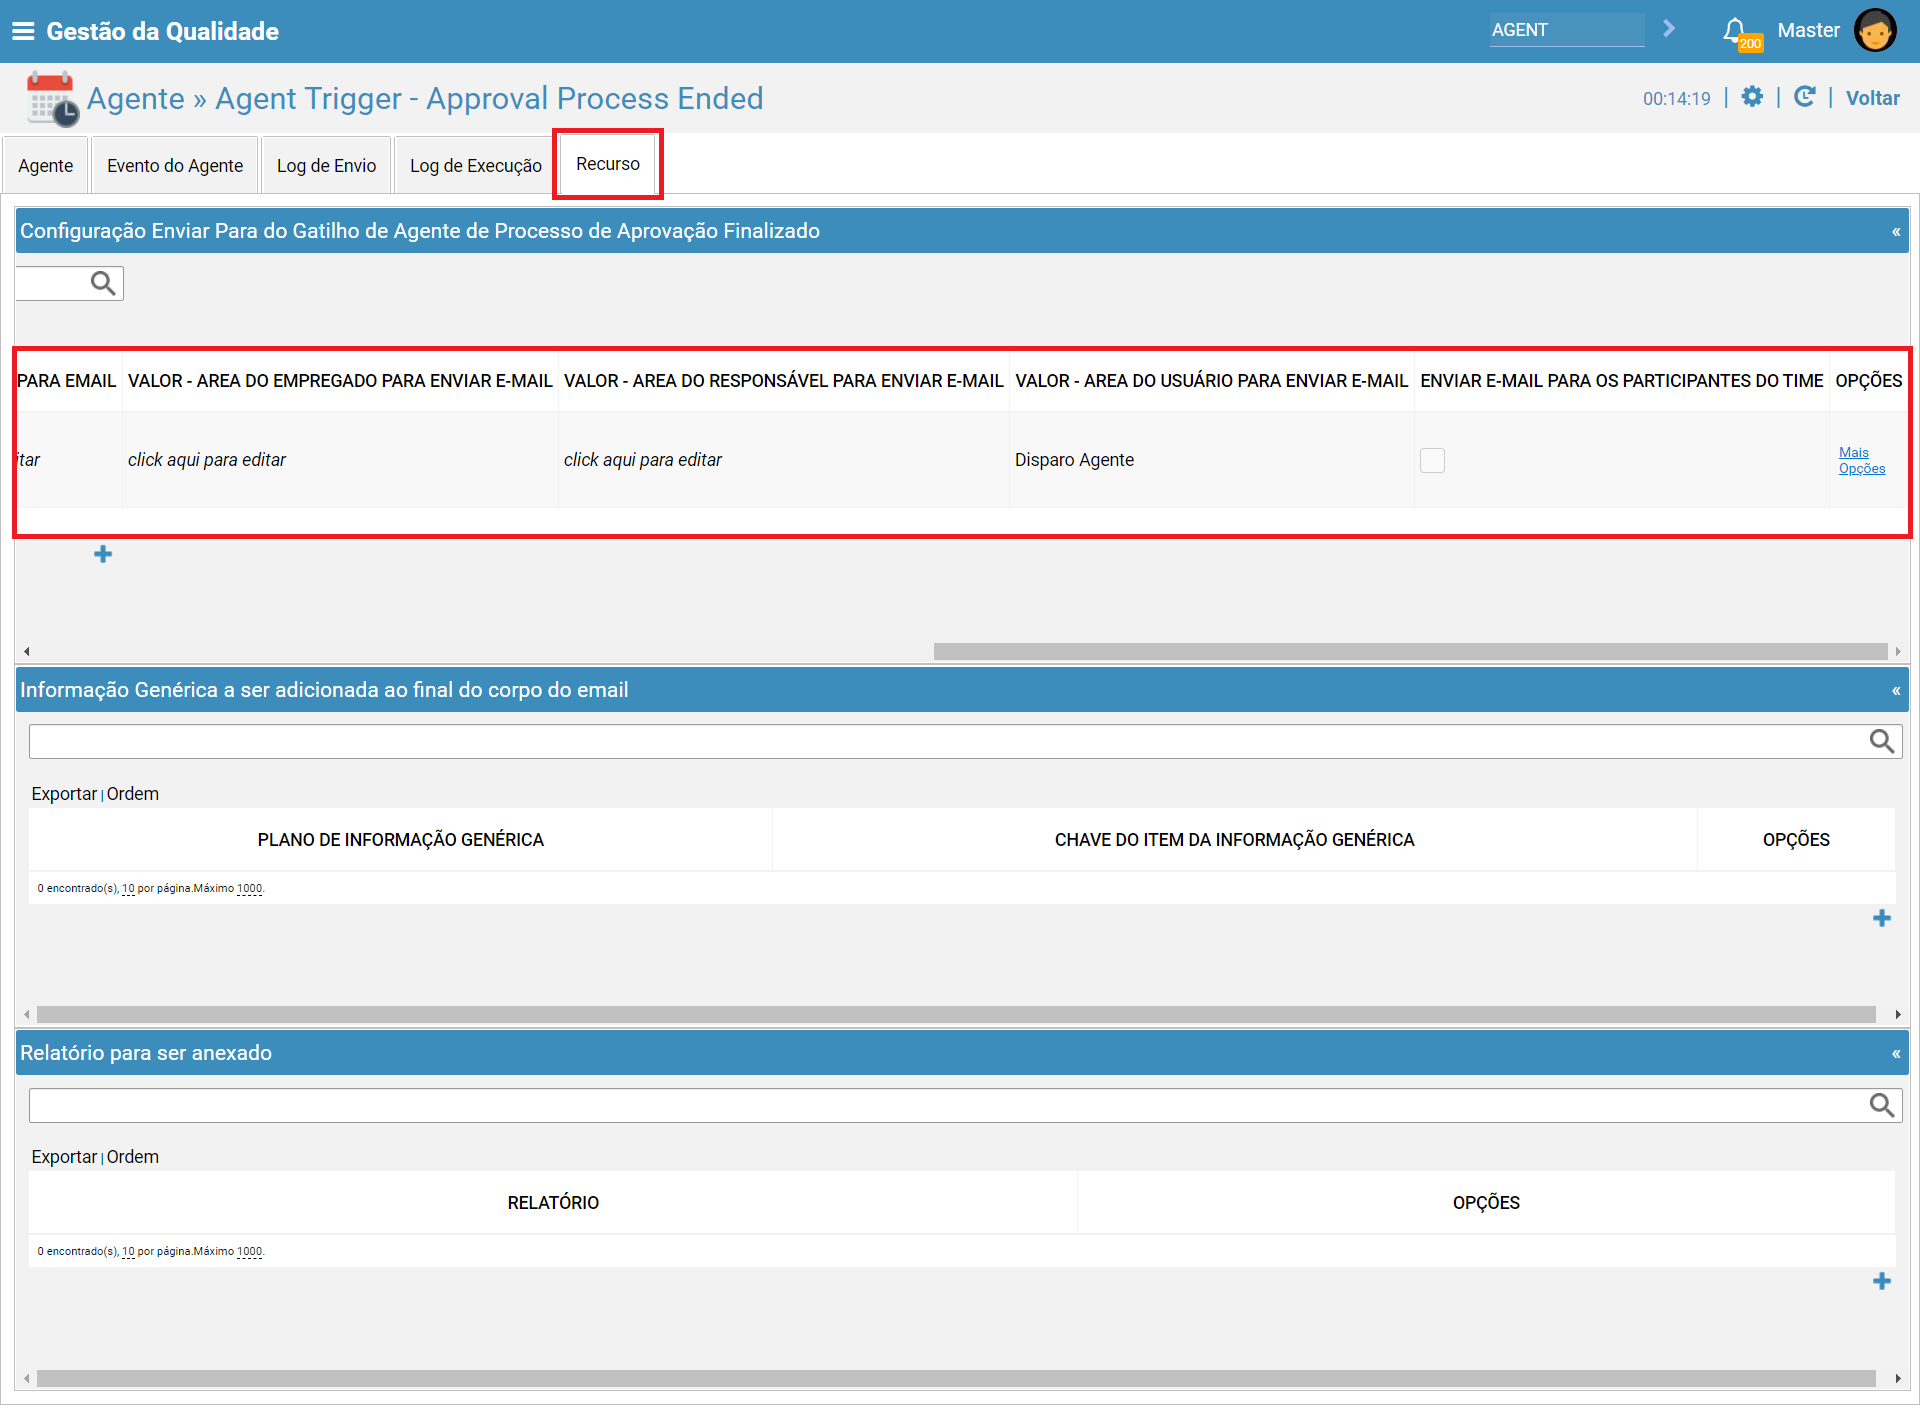Click Configuração grid scroll left arrow
Image resolution: width=1920 pixels, height=1411 pixels.
click(26, 652)
